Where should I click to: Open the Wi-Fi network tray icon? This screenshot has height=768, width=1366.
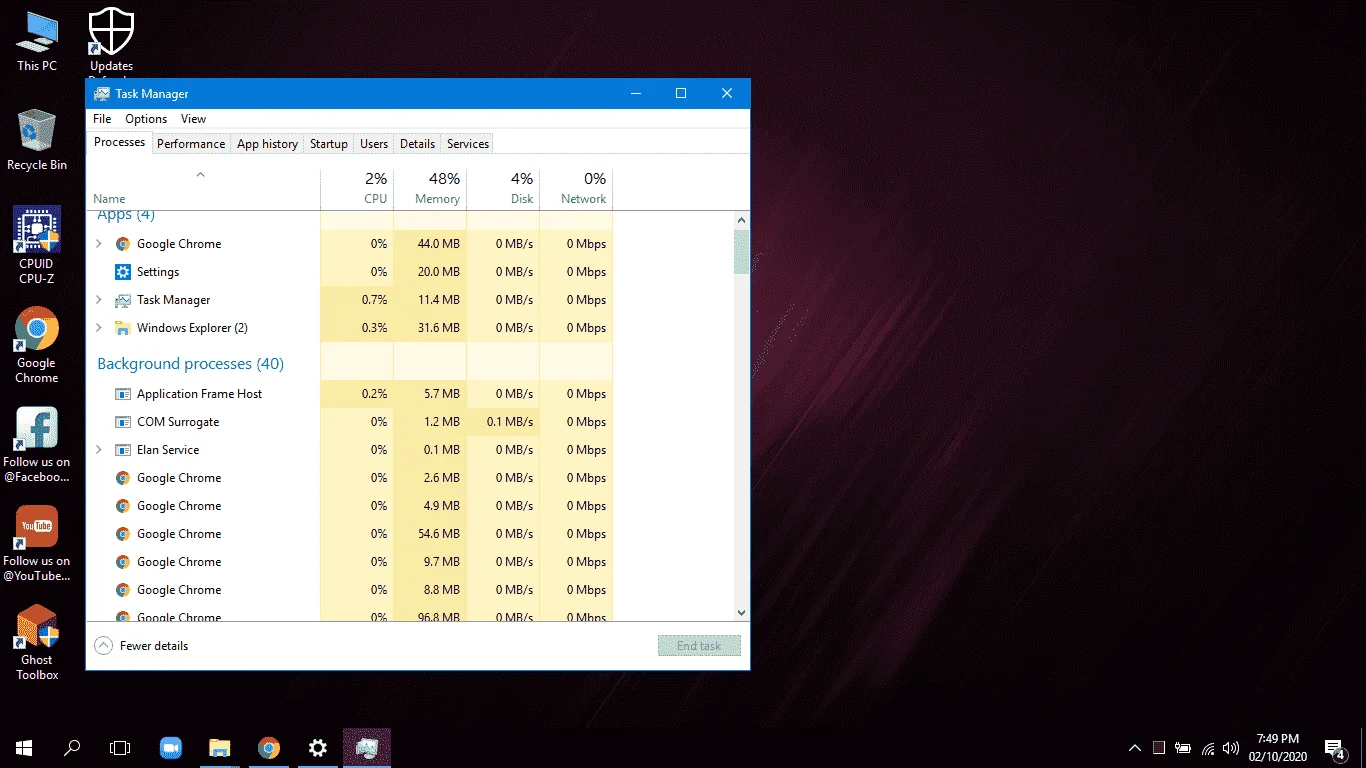pyautogui.click(x=1208, y=748)
